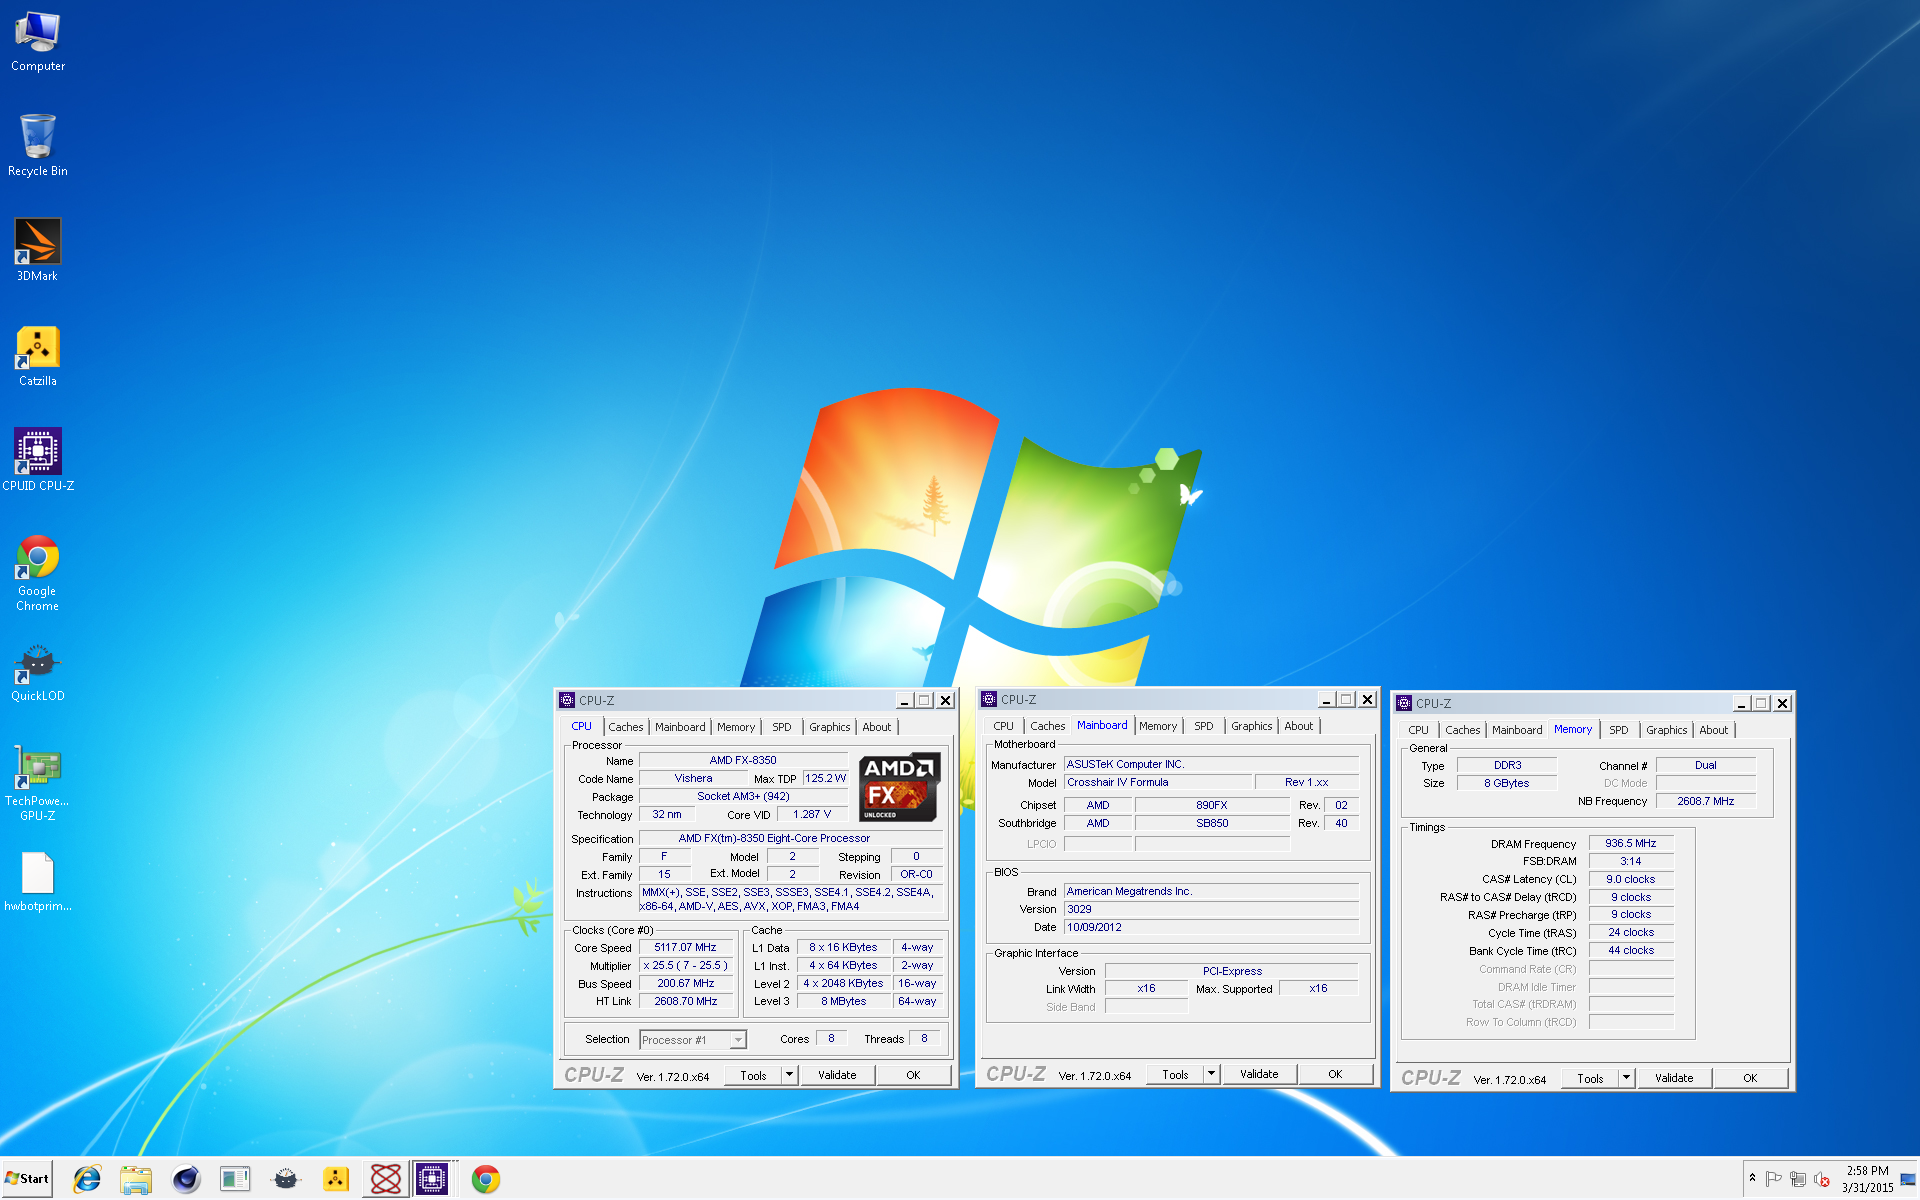Click Tools button in Memory CPU-Z window
The image size is (1920, 1200).
tap(1591, 1078)
